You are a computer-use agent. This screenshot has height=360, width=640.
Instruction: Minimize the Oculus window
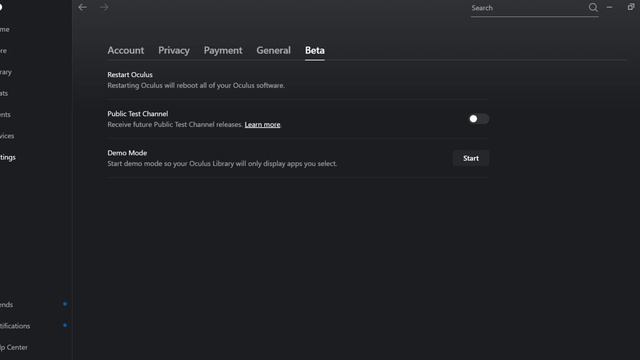609,7
